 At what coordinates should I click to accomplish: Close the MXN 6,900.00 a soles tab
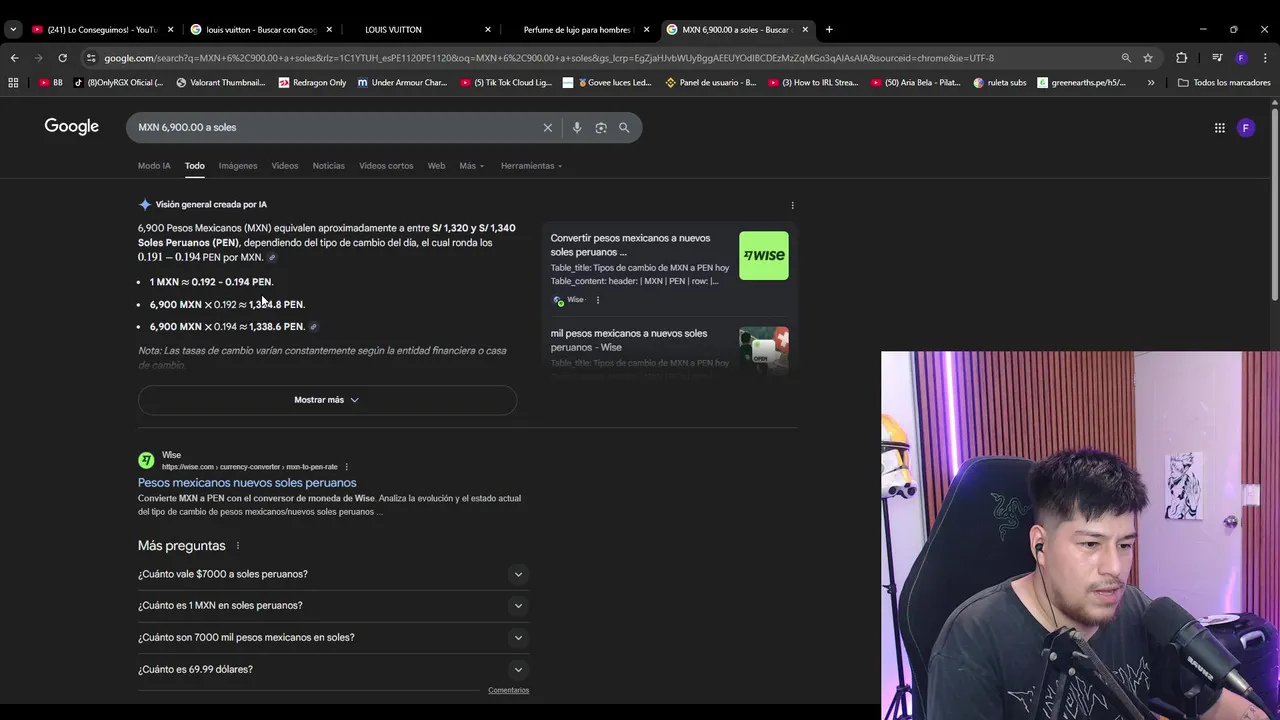point(805,30)
